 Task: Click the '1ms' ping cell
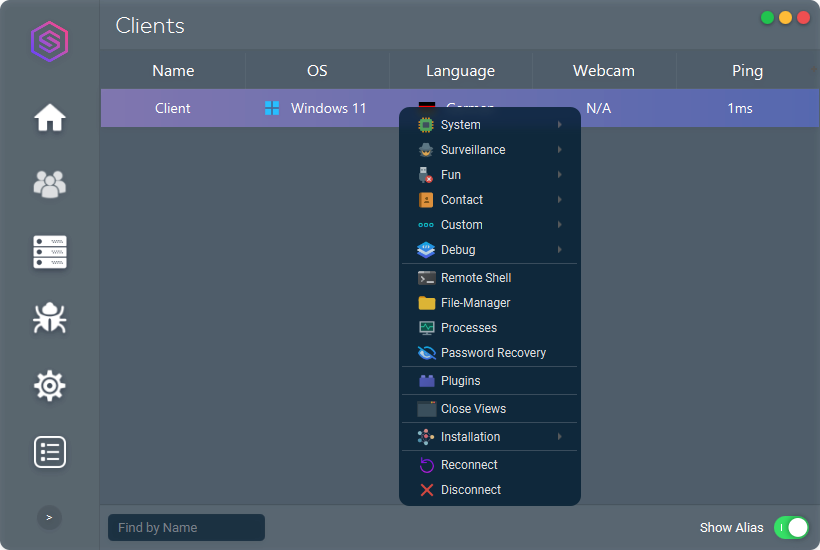740,108
